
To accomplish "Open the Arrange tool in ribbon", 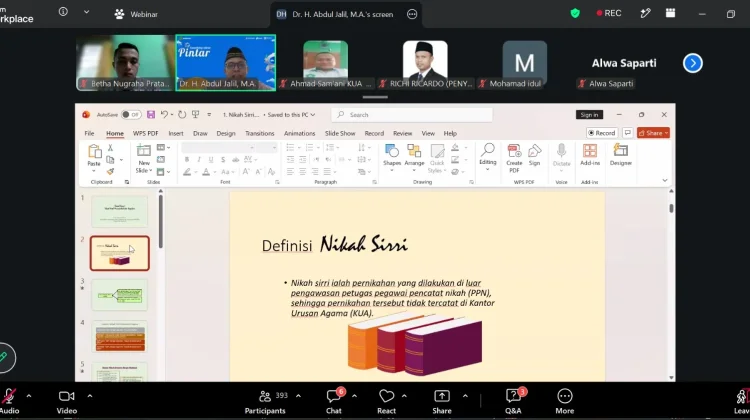I will pos(414,156).
